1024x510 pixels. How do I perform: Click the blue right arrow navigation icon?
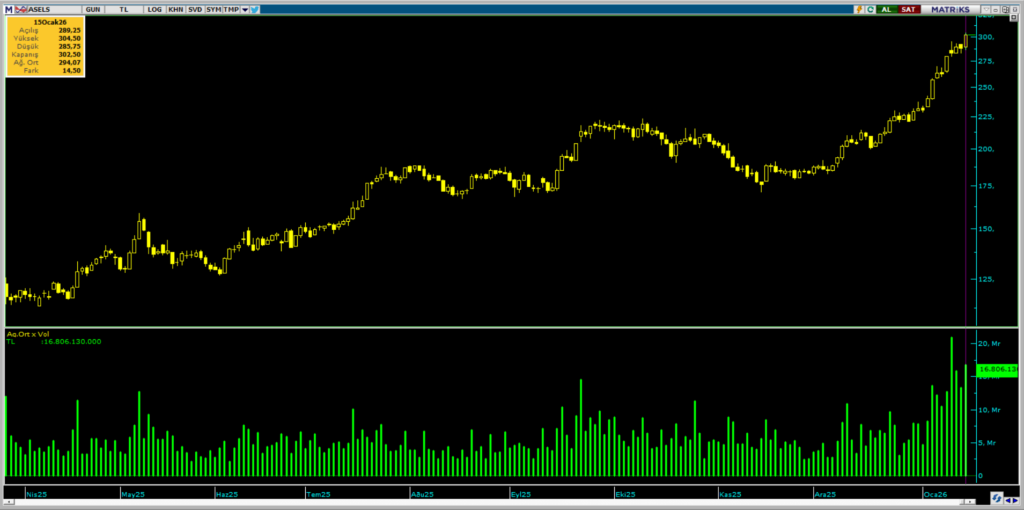pos(1016,500)
